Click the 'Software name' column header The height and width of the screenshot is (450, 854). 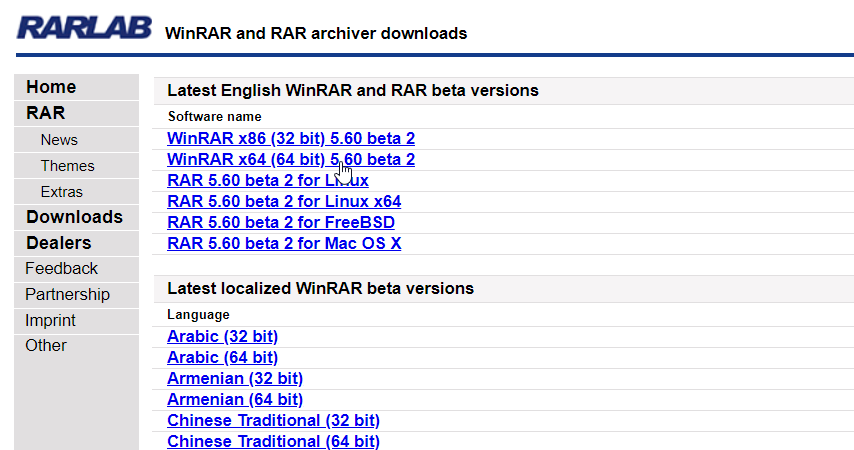pyautogui.click(x=215, y=117)
